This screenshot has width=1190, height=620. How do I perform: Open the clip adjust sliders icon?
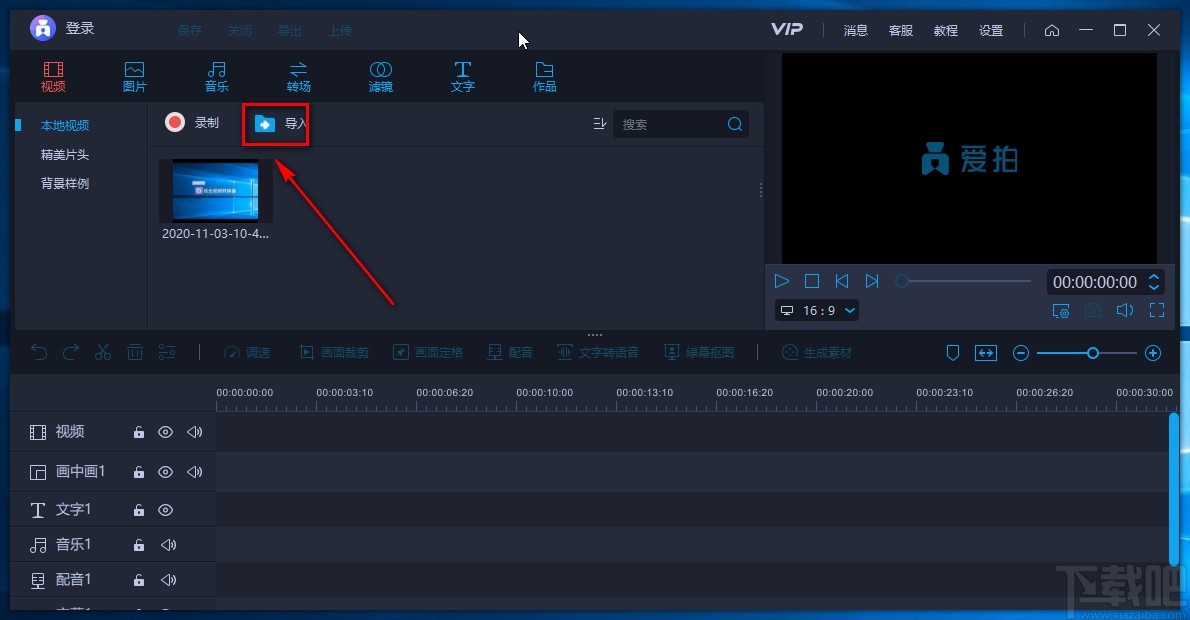(167, 352)
